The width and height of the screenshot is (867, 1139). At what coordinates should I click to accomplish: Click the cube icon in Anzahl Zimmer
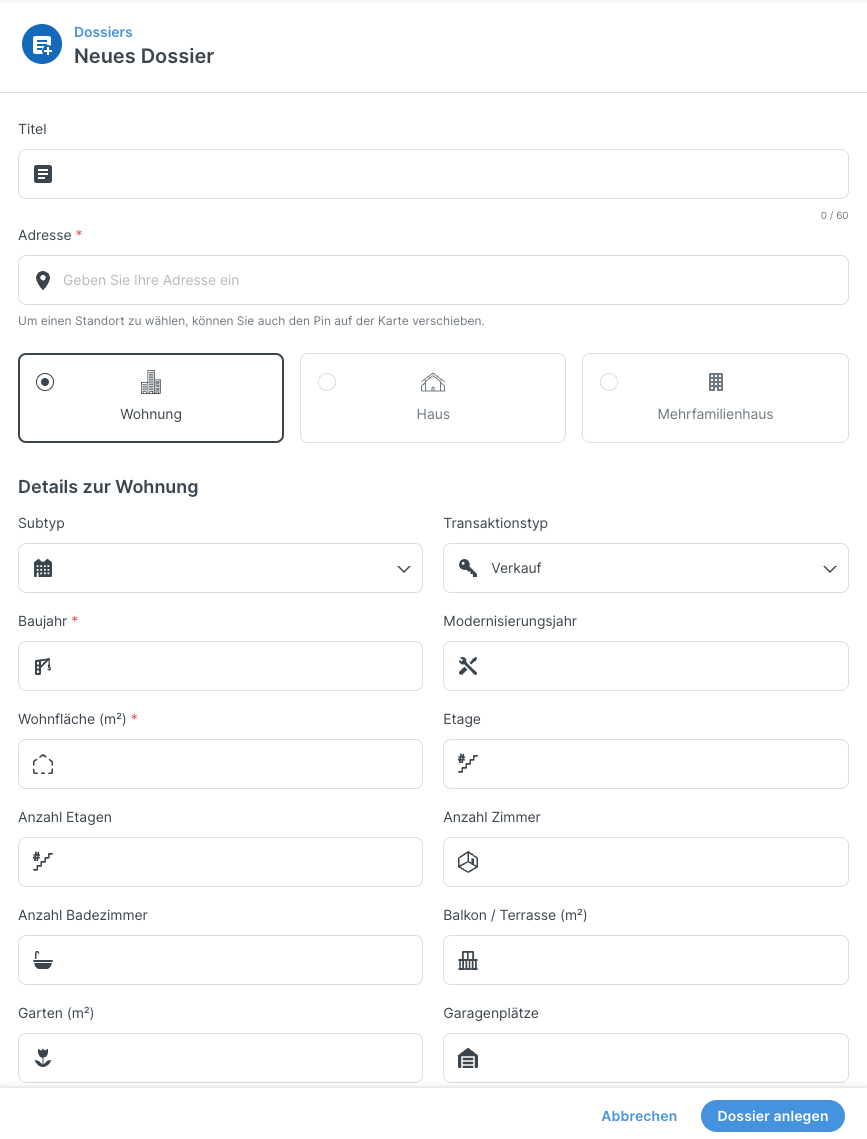[468, 862]
